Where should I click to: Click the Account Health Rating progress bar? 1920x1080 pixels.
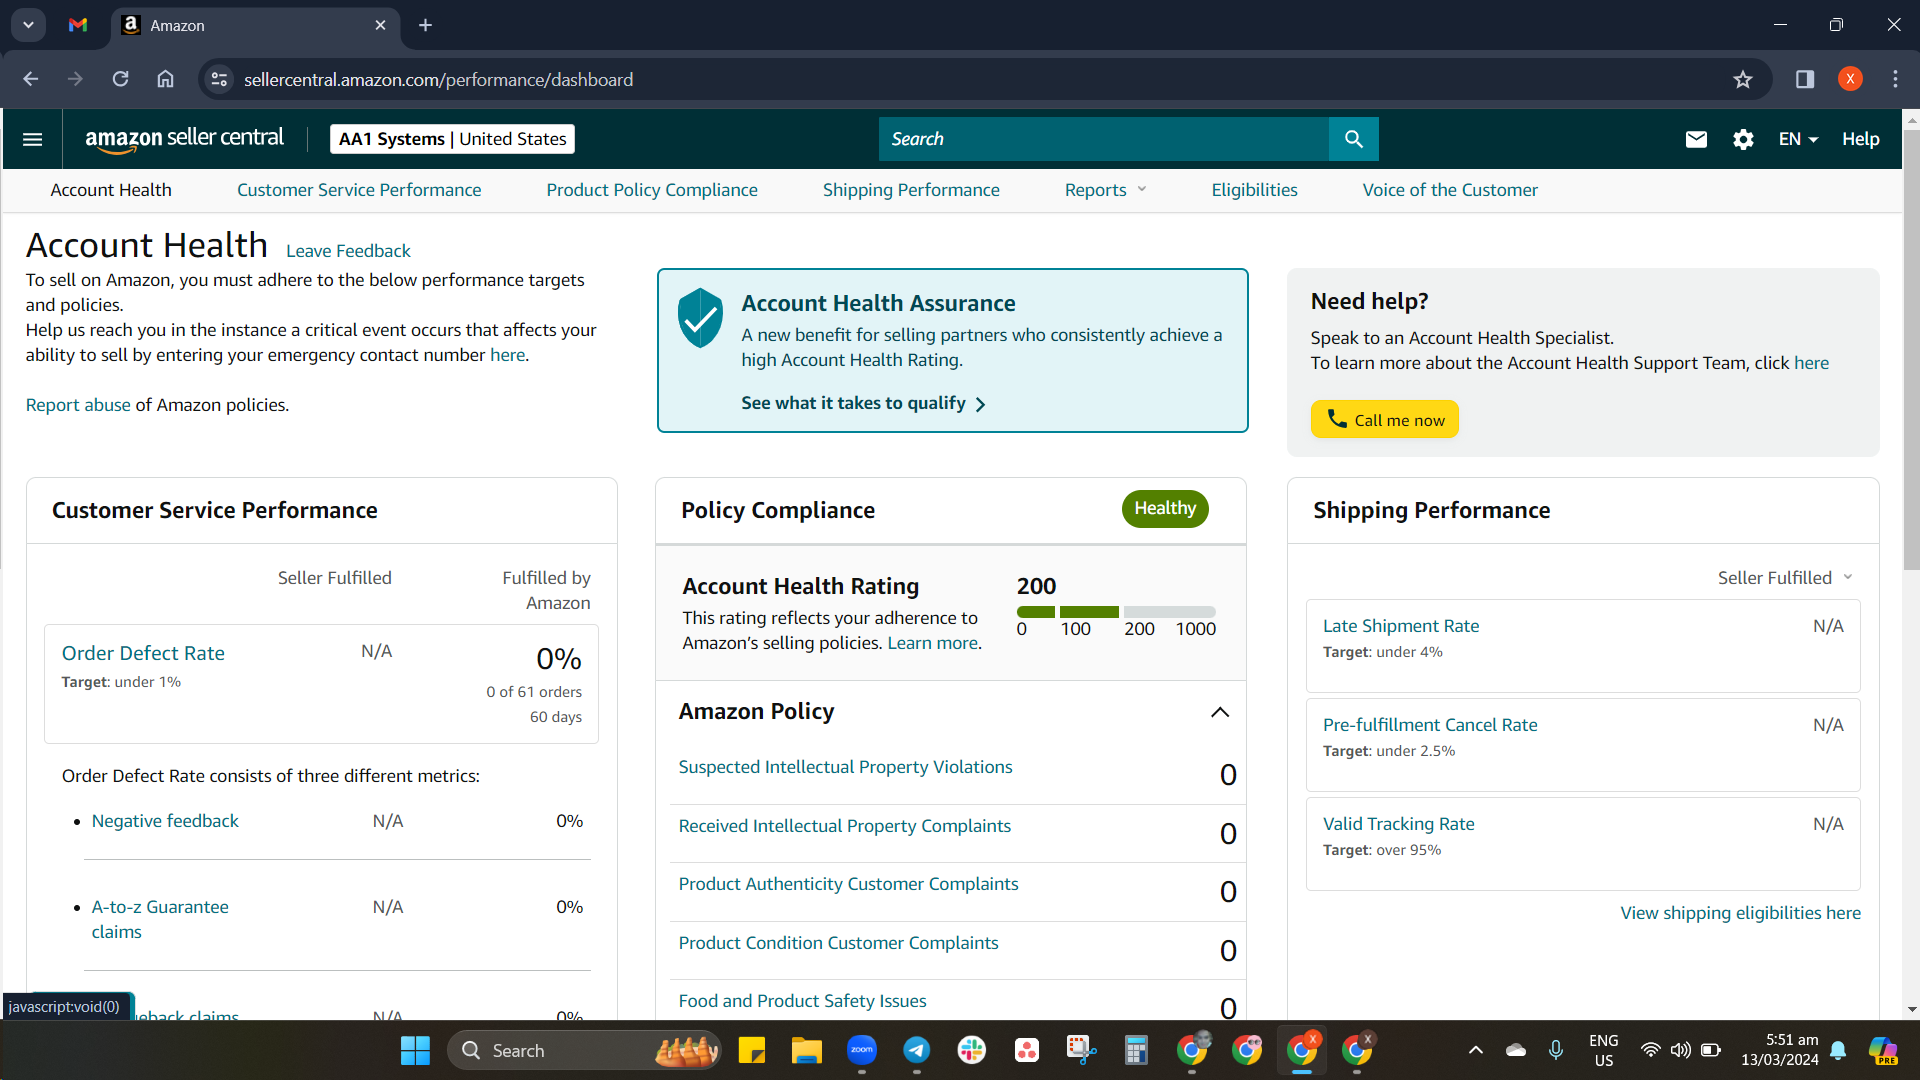tap(1116, 612)
